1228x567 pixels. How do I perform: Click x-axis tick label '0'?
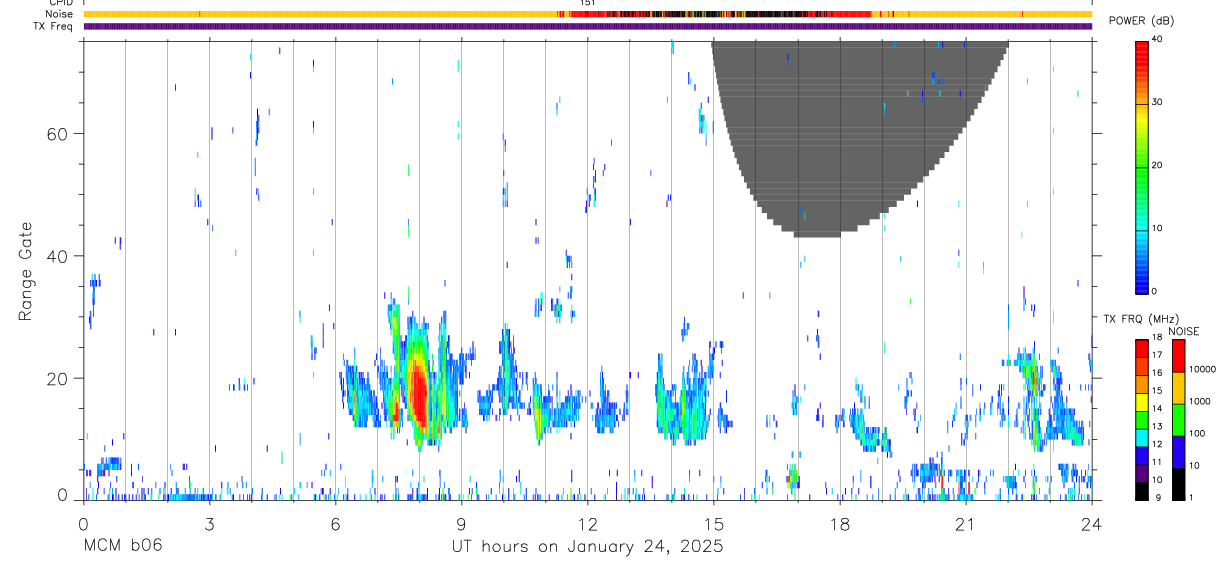(84, 524)
